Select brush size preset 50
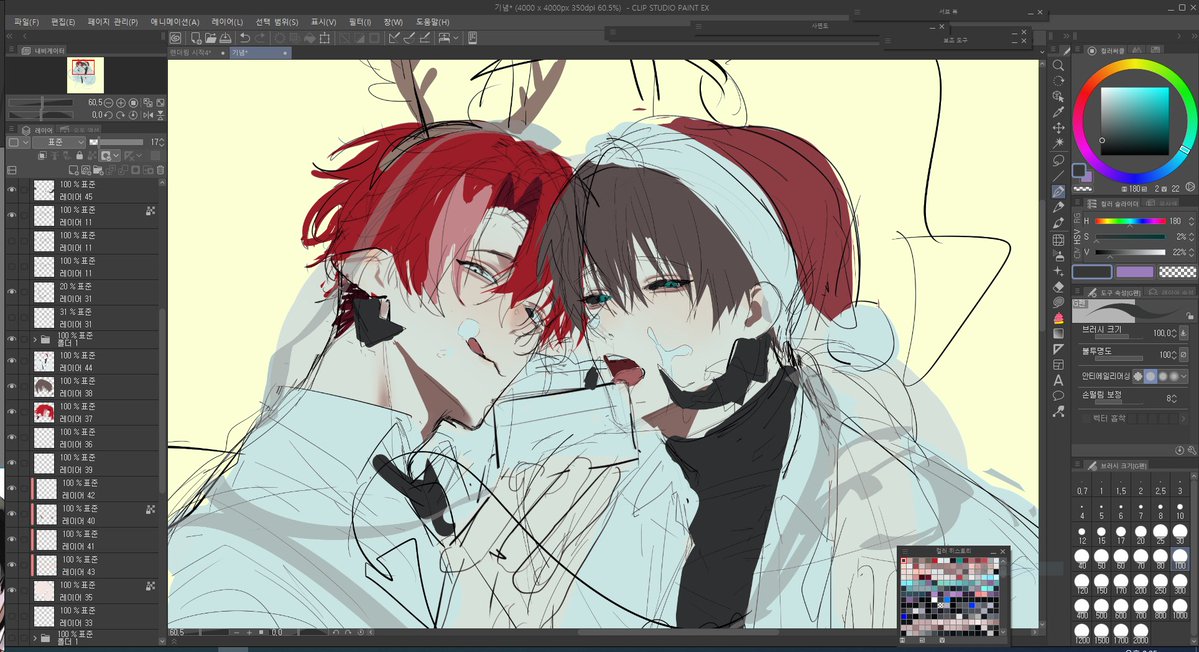 point(1101,560)
